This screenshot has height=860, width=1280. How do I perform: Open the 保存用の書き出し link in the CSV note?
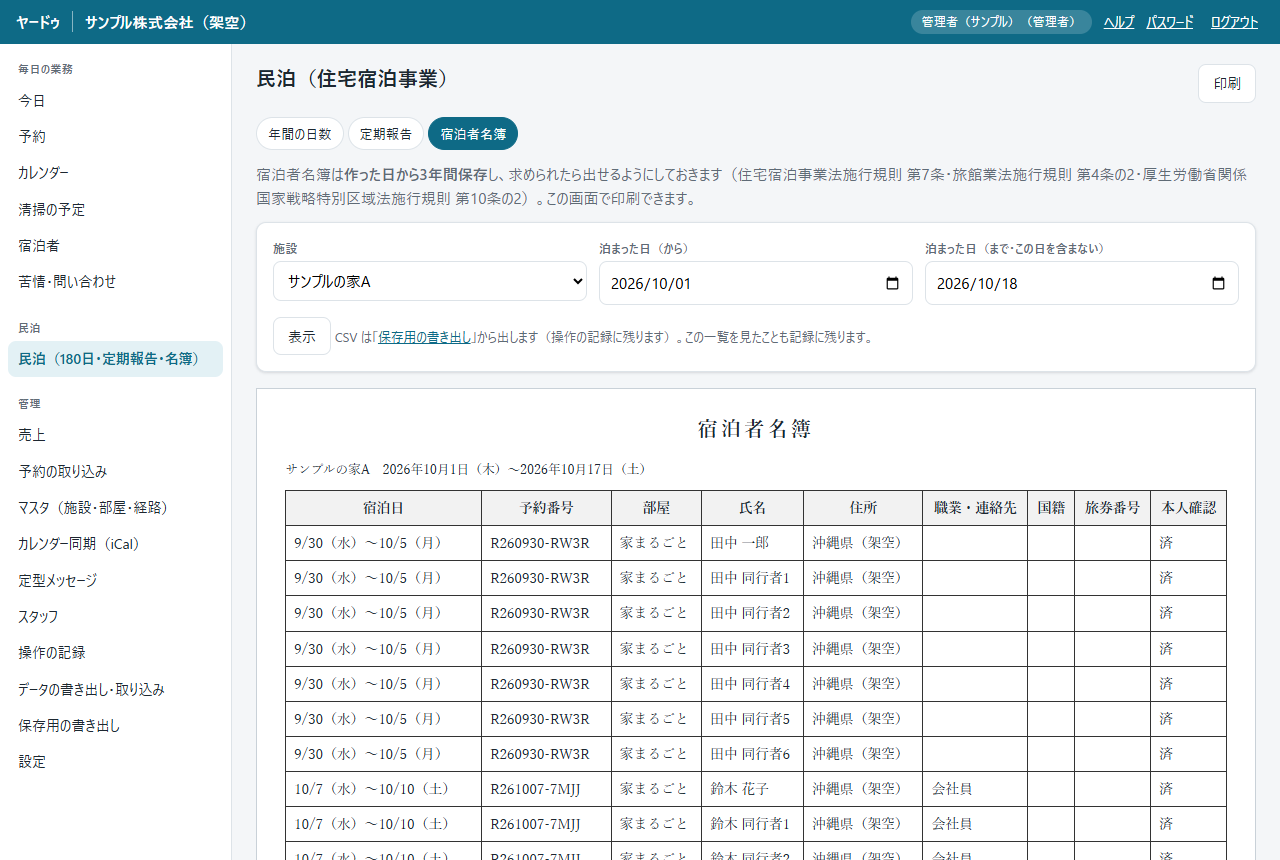pyautogui.click(x=424, y=338)
